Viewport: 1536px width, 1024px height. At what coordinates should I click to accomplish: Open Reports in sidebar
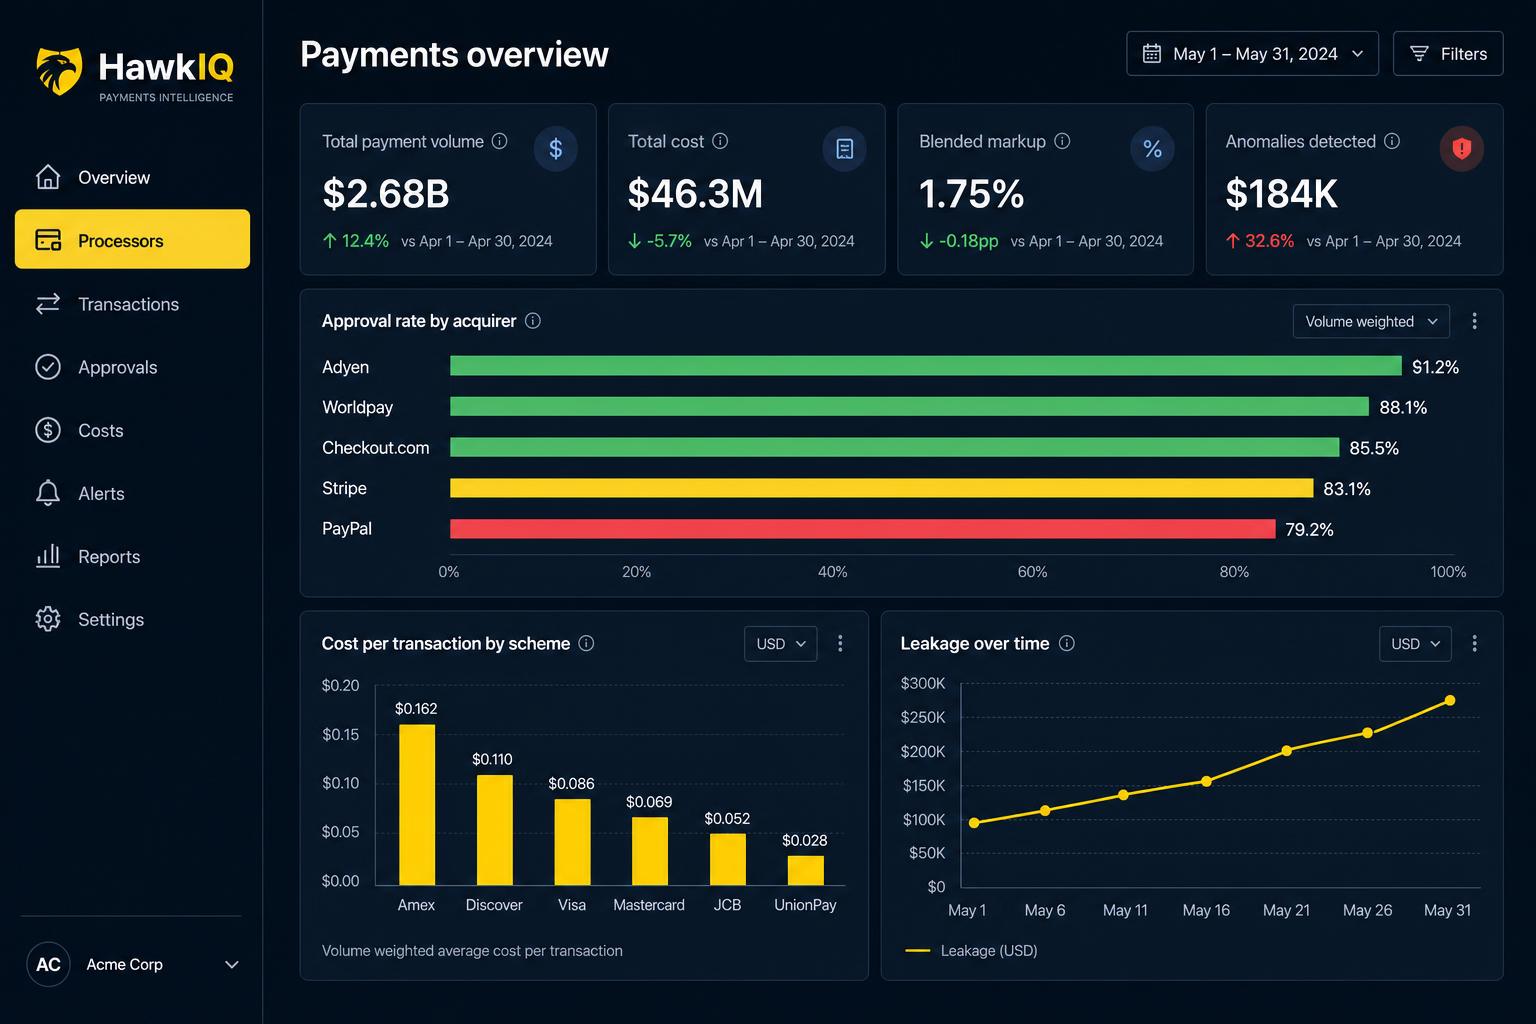click(x=132, y=556)
